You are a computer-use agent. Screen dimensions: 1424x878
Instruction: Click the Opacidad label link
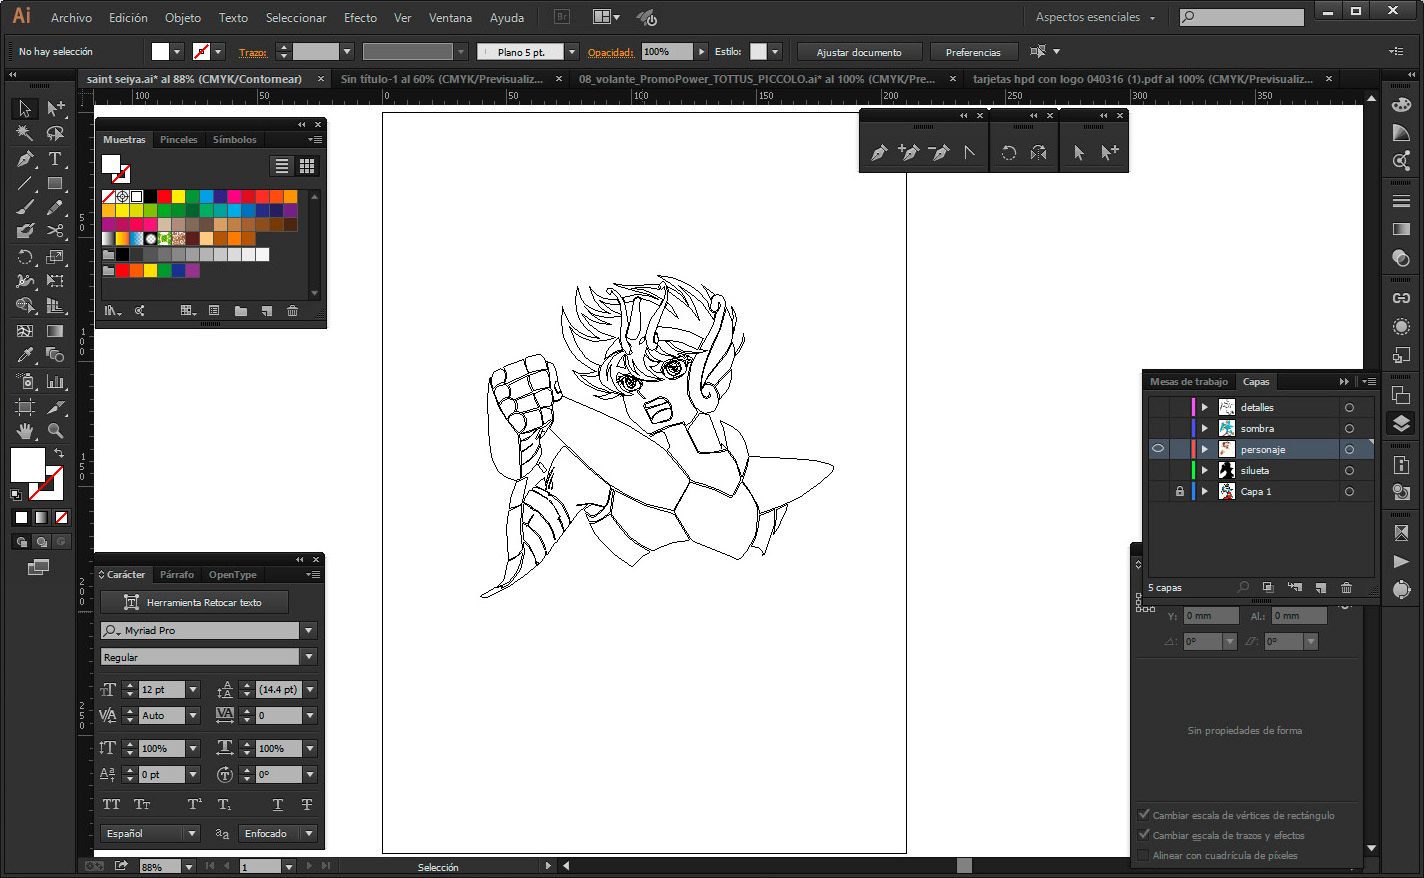611,52
